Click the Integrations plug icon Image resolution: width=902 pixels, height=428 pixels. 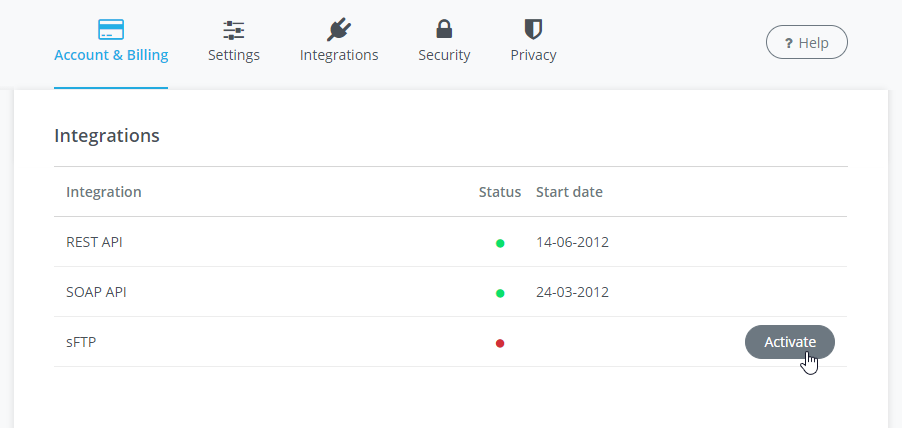coord(339,29)
